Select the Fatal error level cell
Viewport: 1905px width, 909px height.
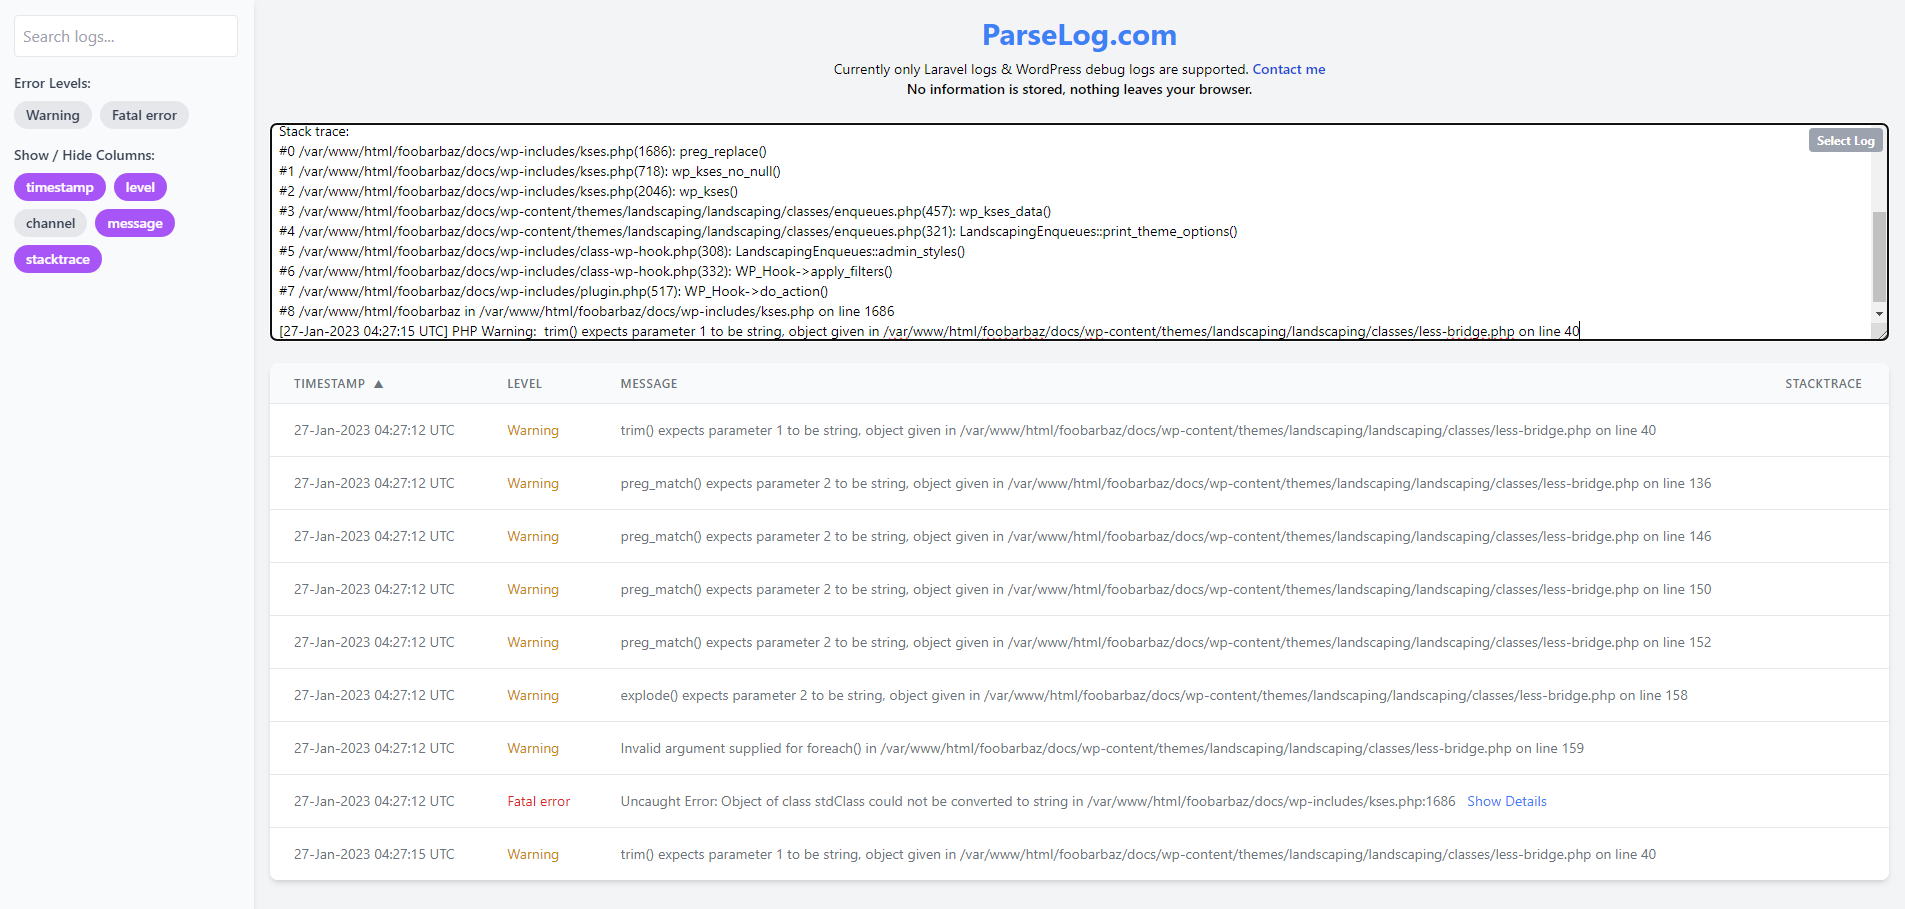tap(538, 801)
